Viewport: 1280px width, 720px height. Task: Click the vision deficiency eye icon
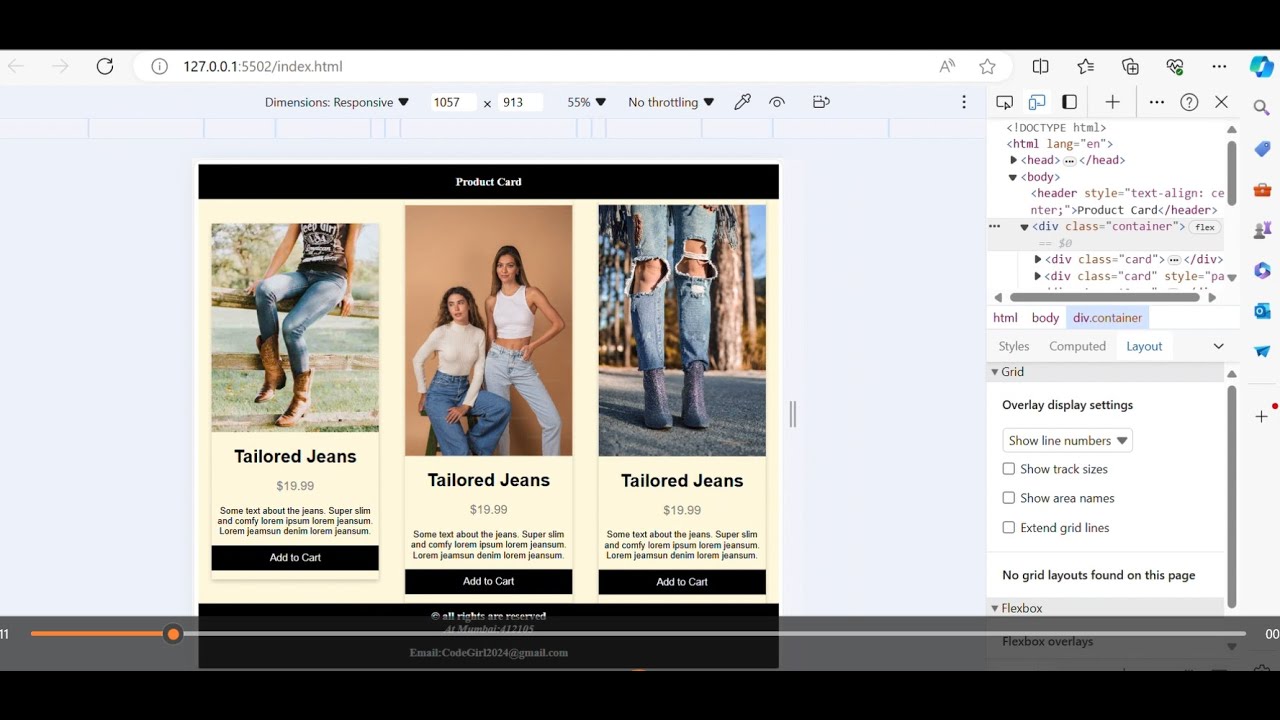pyautogui.click(x=777, y=102)
